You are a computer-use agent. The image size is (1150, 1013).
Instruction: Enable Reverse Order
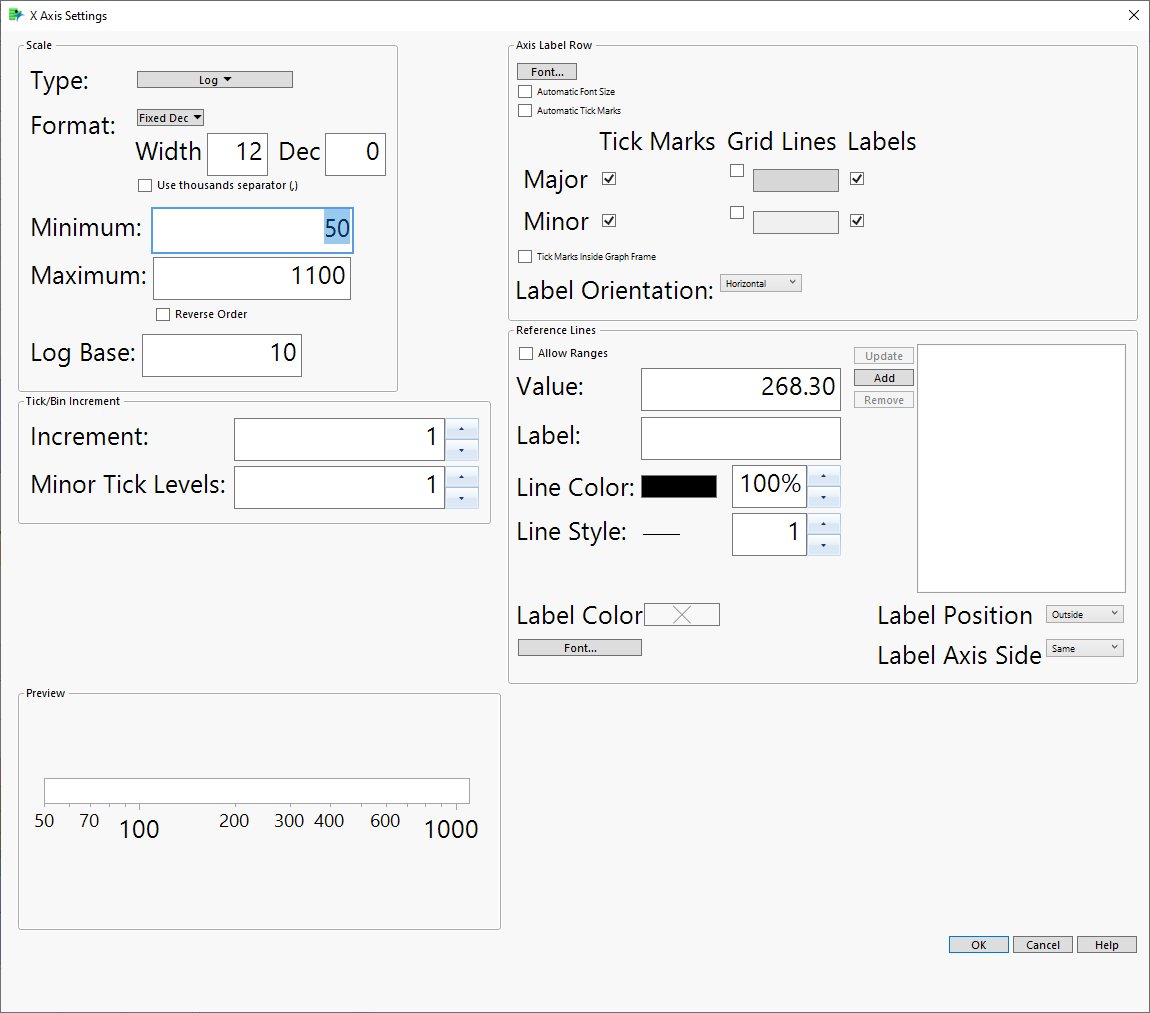pos(163,314)
